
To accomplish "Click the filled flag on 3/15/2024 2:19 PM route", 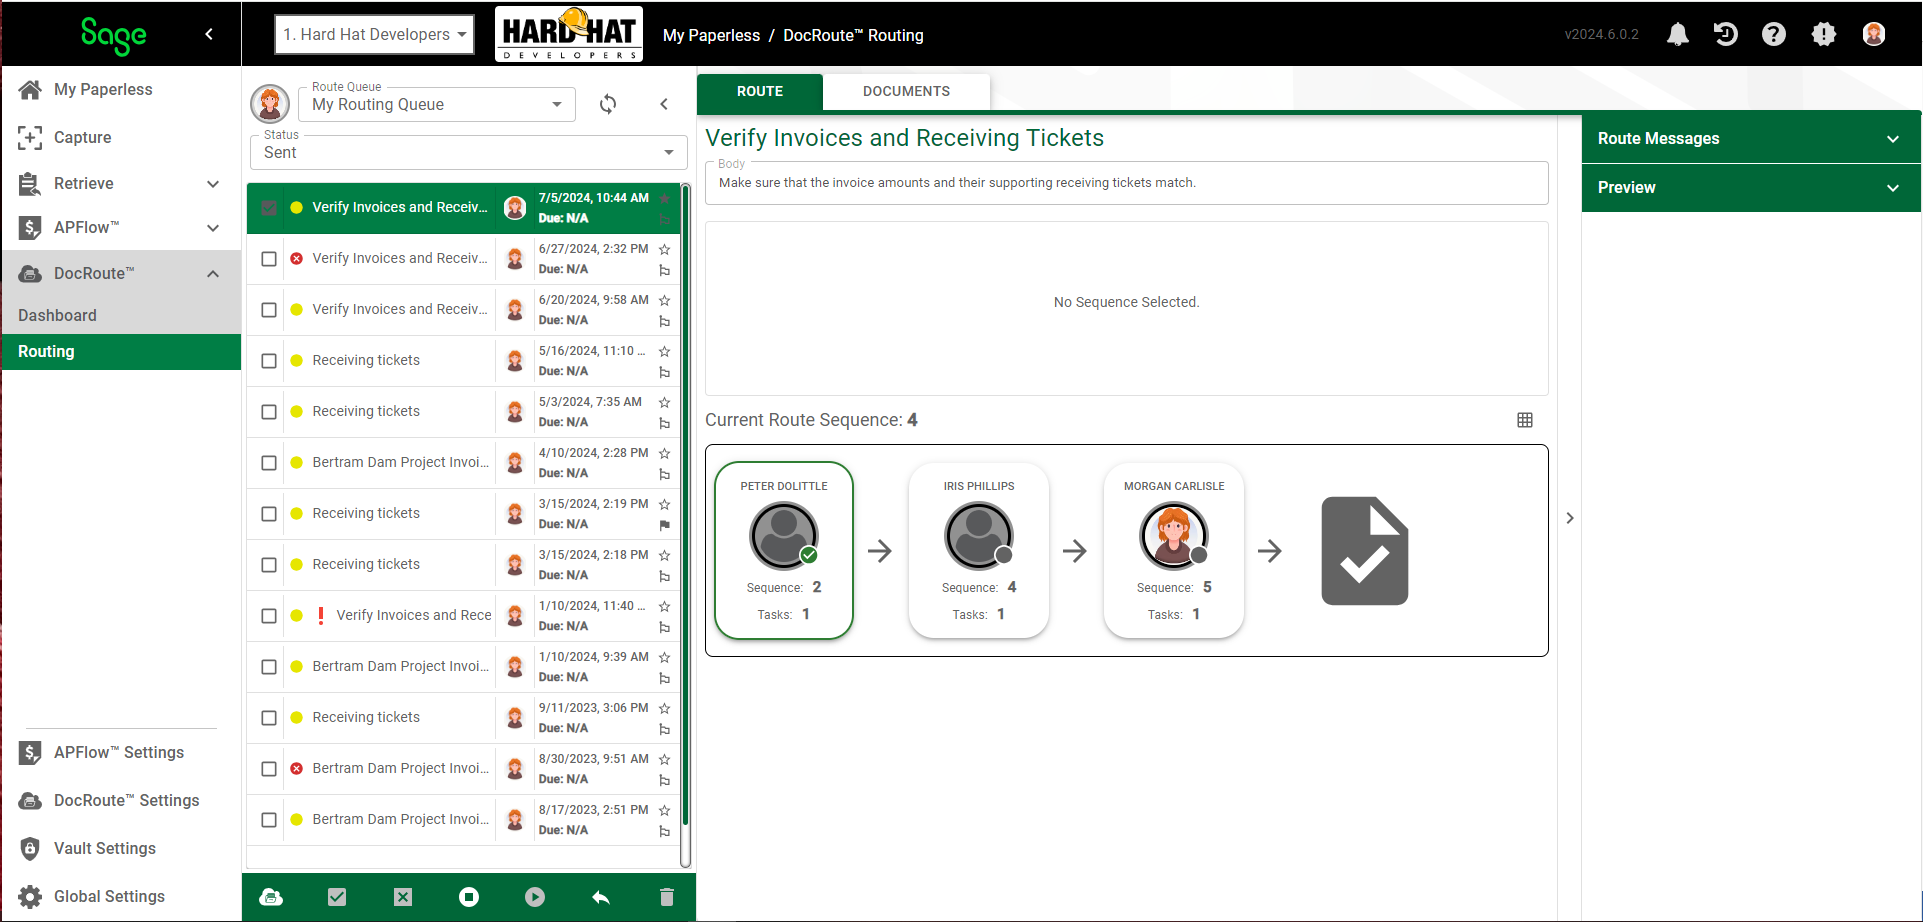I will (664, 525).
